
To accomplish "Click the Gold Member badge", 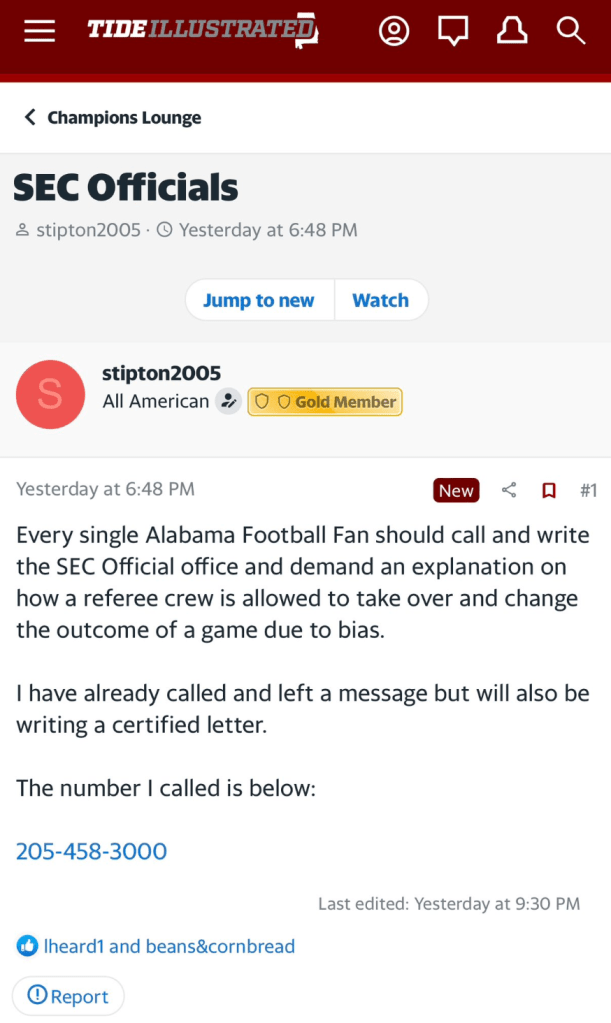I will click(x=325, y=402).
